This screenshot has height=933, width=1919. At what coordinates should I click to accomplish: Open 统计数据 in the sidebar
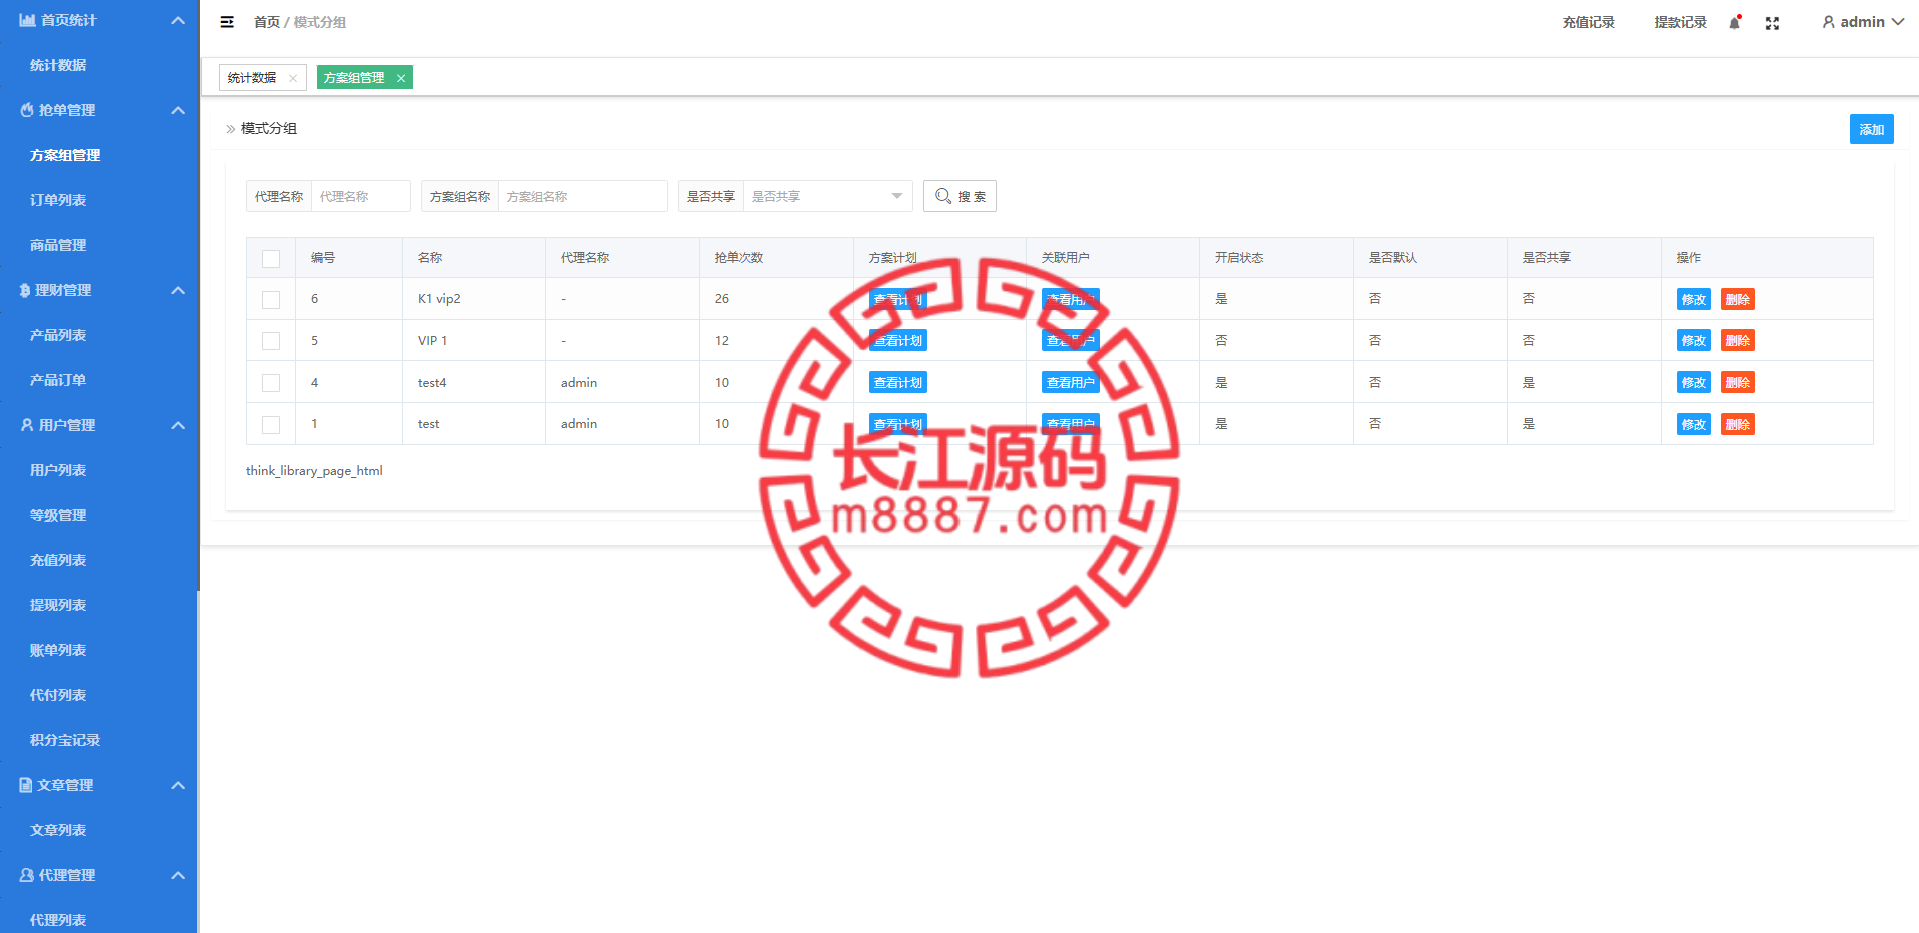point(58,65)
